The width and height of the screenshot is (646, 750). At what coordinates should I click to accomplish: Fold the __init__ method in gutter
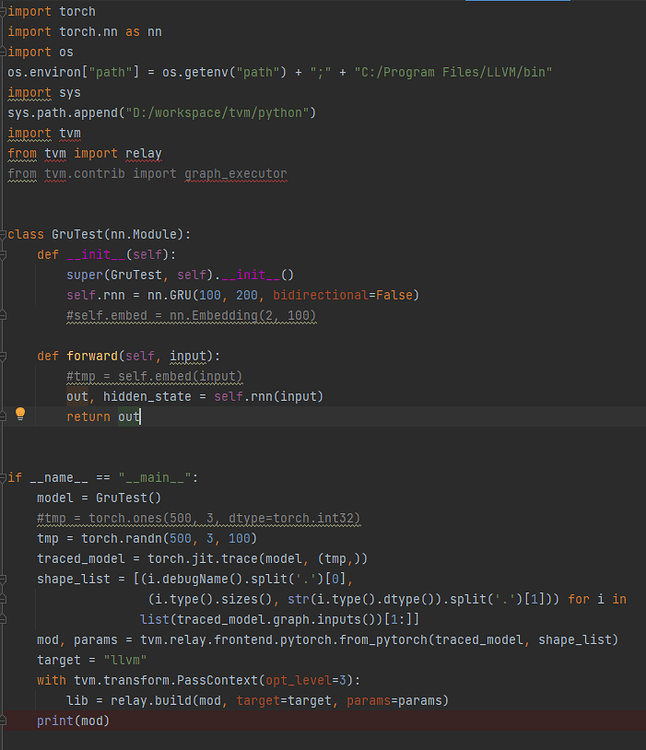(x=4, y=255)
